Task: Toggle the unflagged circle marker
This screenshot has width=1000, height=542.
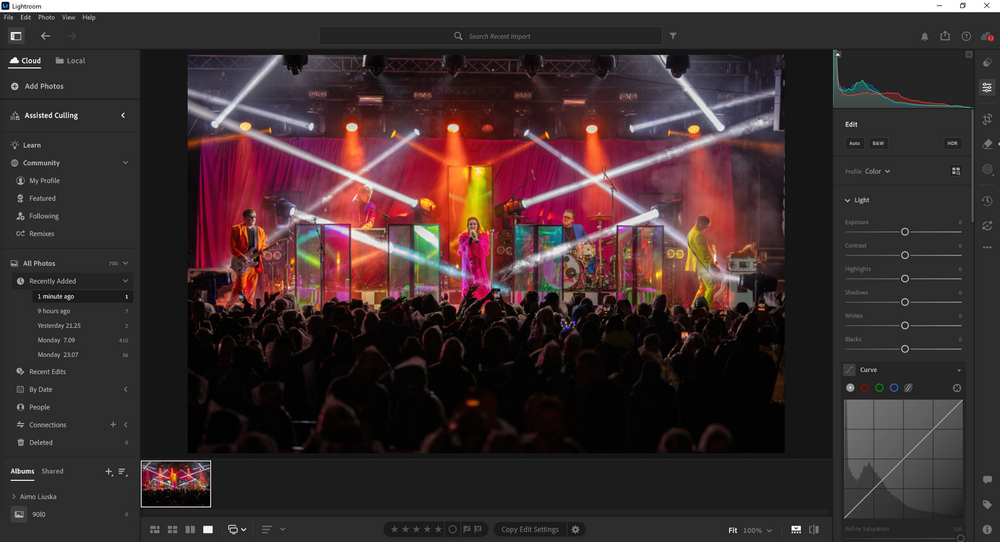Action: [453, 529]
